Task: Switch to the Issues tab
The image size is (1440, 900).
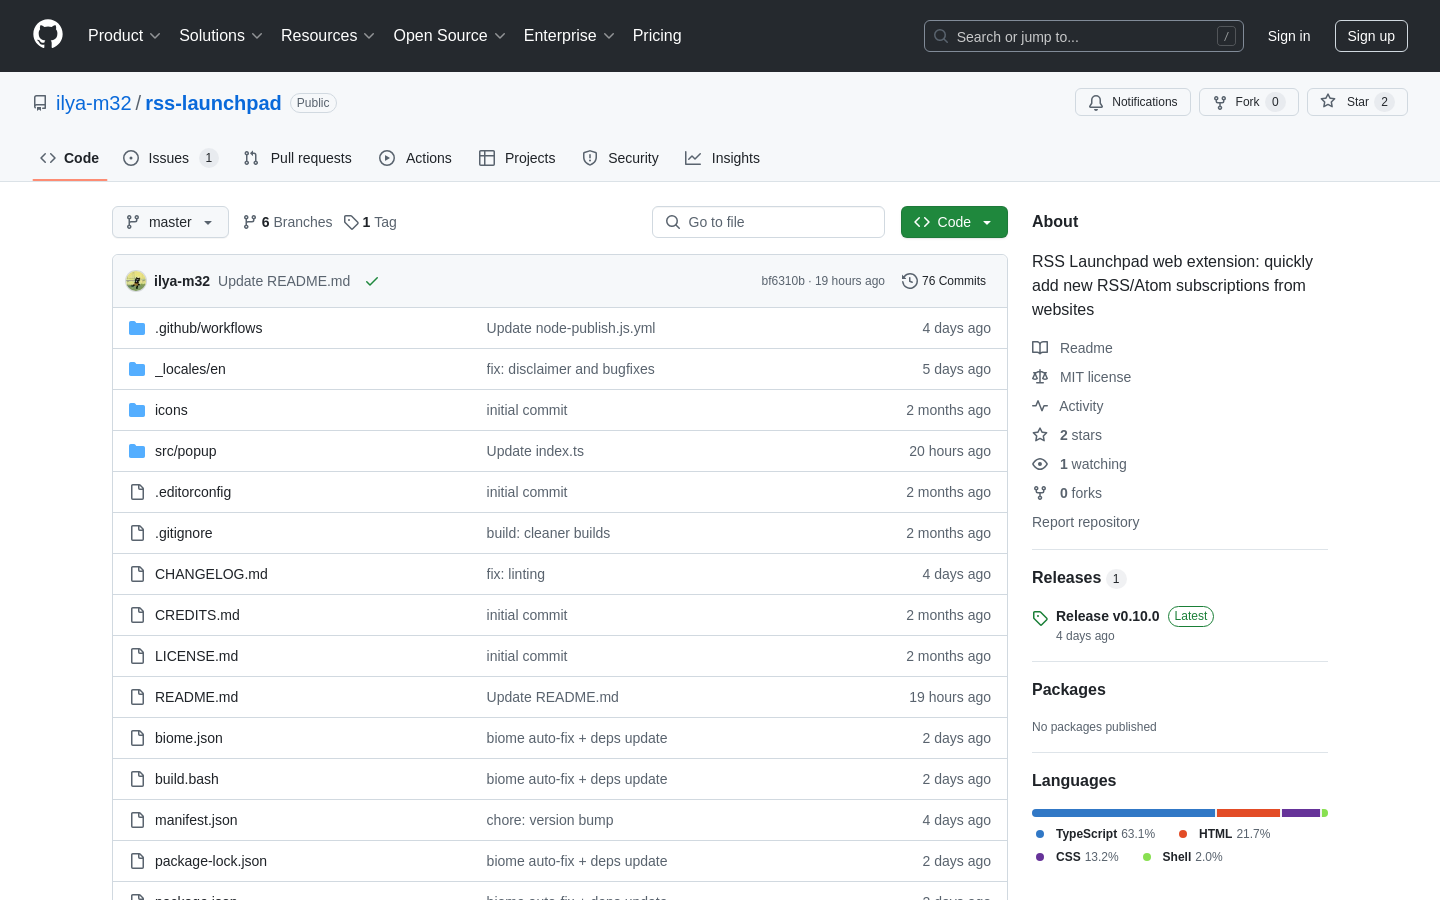Action: 170,158
